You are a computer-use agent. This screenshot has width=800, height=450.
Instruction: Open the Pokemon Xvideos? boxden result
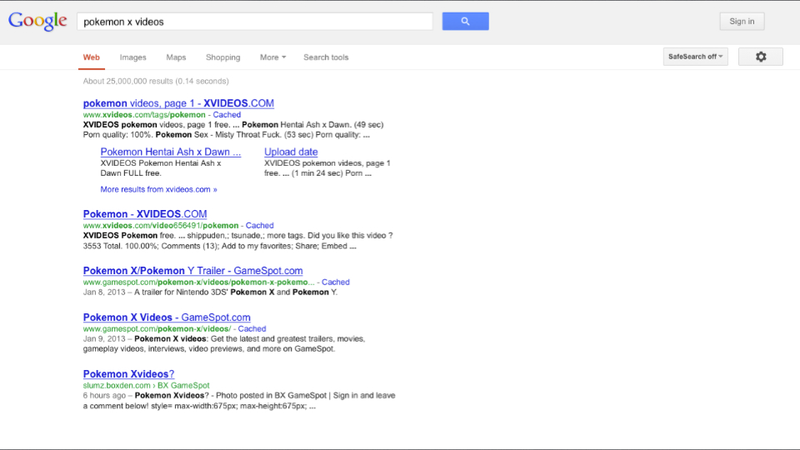point(129,373)
